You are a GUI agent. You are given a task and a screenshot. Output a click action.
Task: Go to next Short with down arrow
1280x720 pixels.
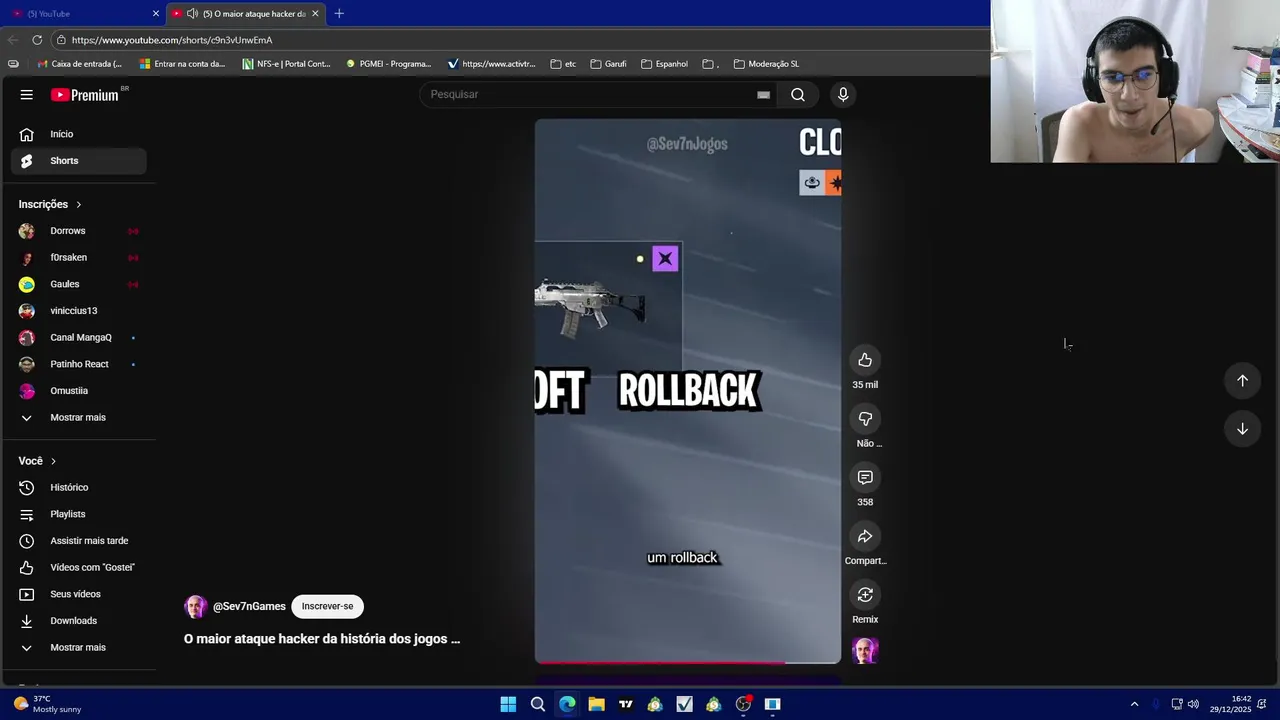click(x=1242, y=428)
